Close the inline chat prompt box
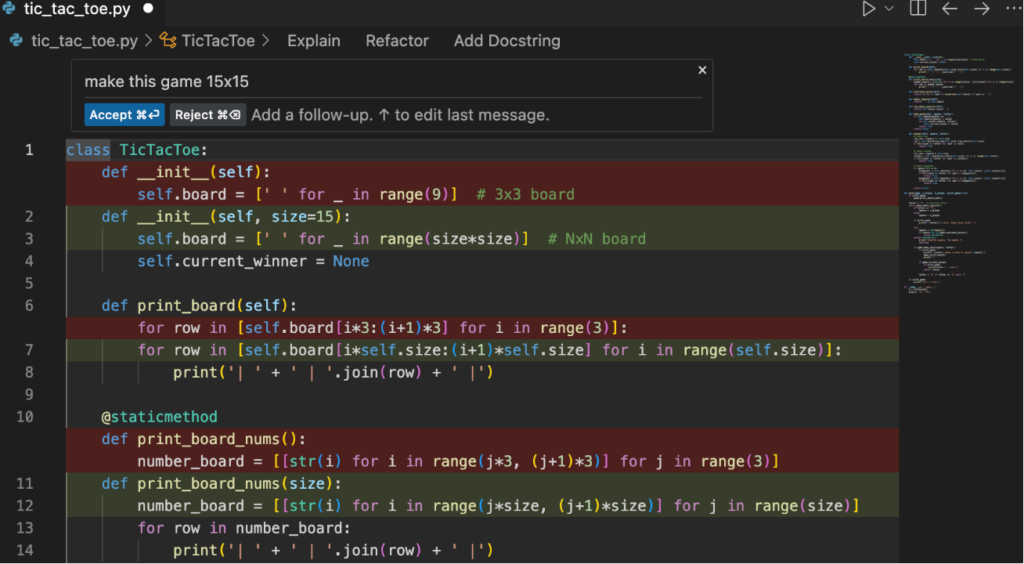Viewport: 1024px width, 564px height. (702, 70)
